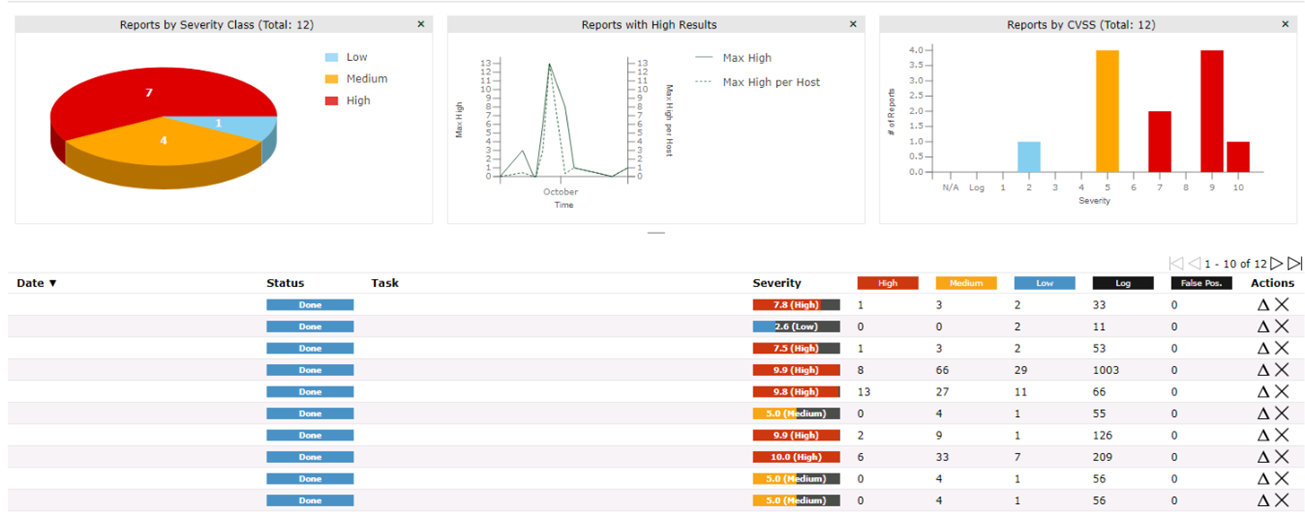Viewport: 1305px width, 512px height.
Task: Click the '1 - 10 of 12' pagination text
Action: tap(1235, 264)
